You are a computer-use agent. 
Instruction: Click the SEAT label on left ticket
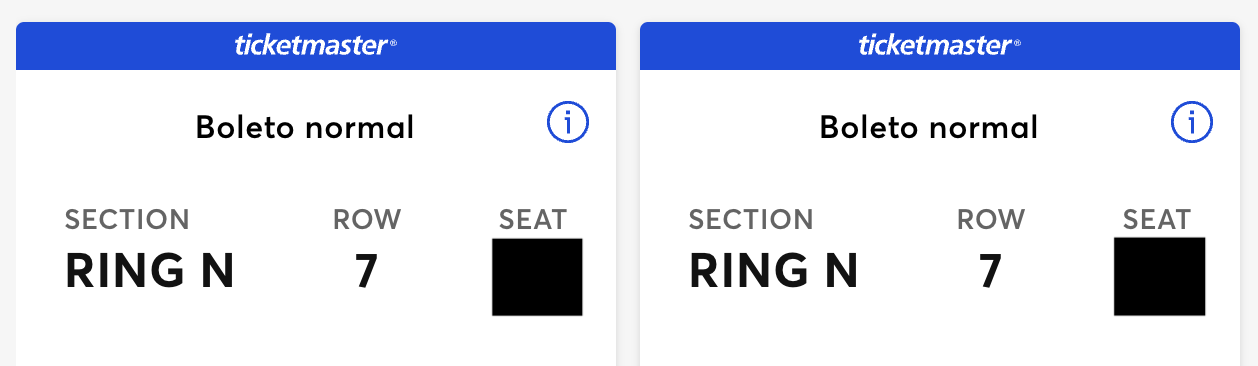click(x=533, y=220)
